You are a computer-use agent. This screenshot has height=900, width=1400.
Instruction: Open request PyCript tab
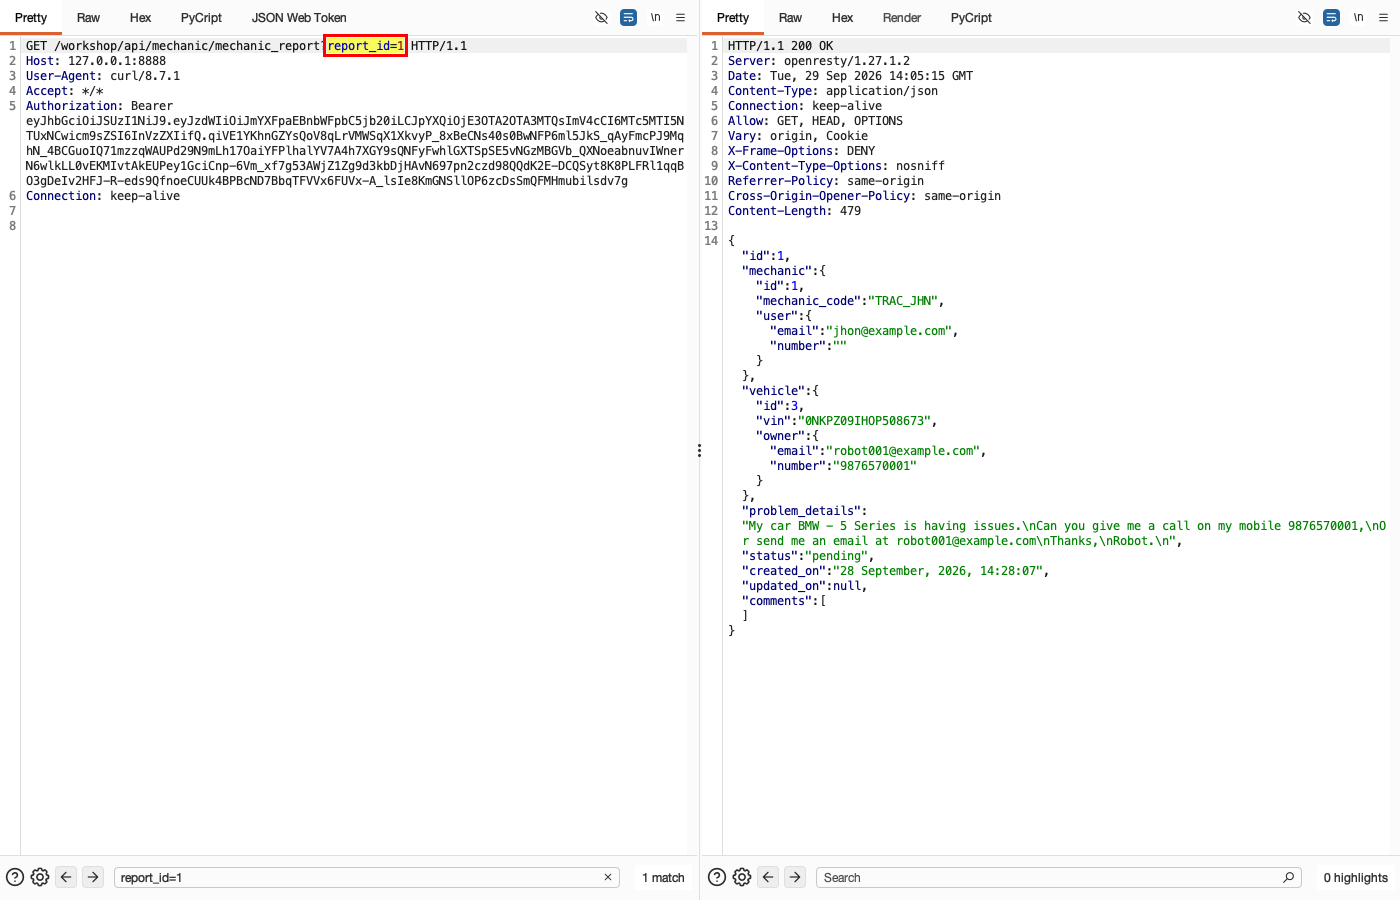coord(201,17)
